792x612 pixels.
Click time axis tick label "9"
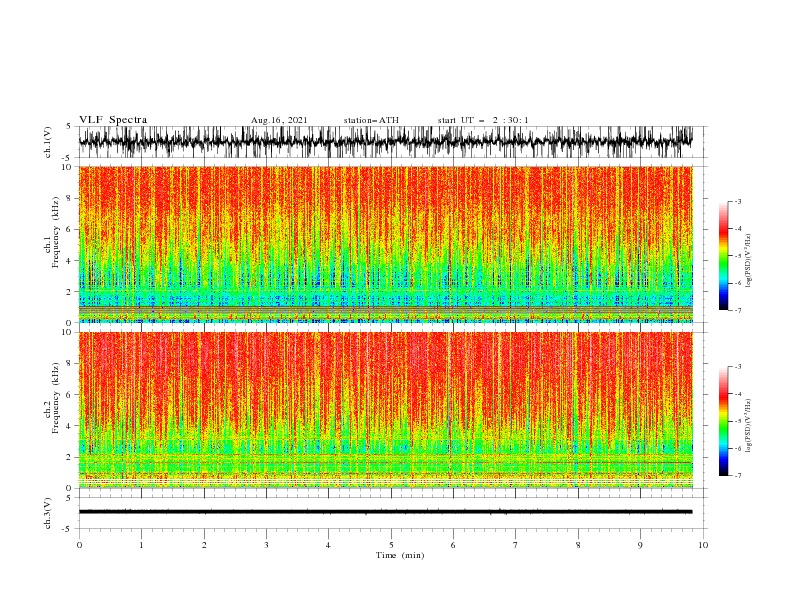pos(640,545)
